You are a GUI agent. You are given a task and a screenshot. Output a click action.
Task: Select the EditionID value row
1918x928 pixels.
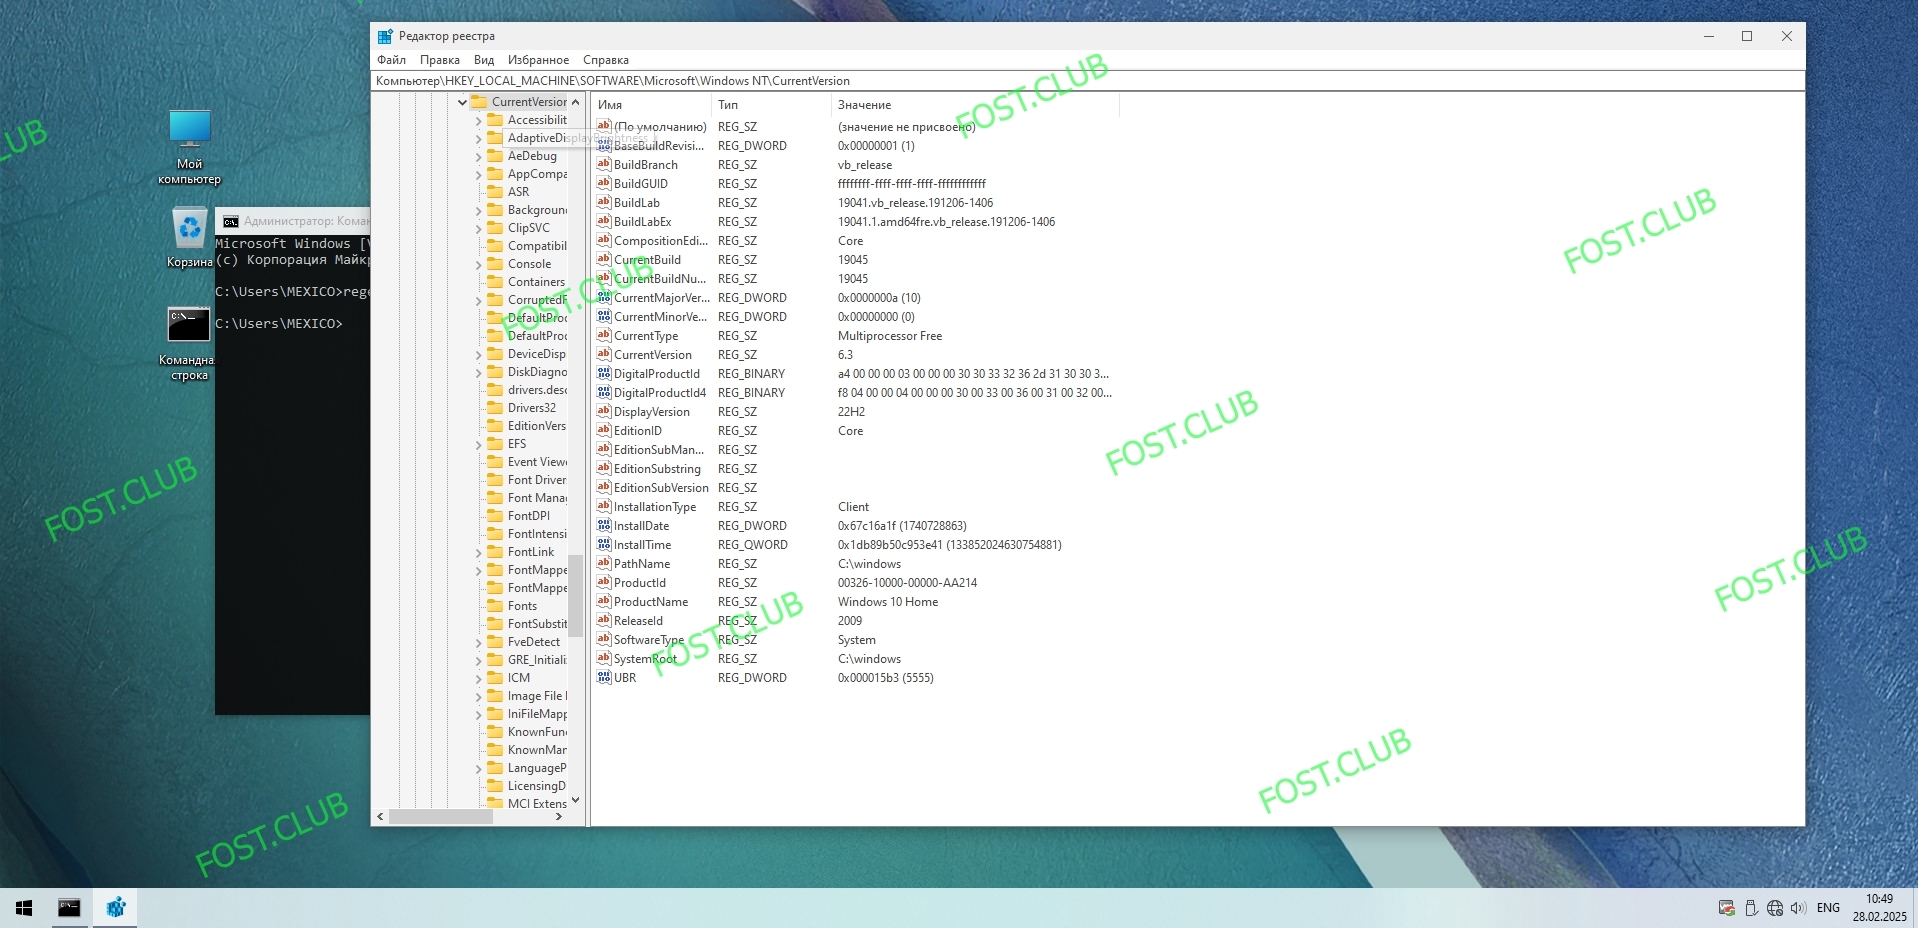pos(855,430)
